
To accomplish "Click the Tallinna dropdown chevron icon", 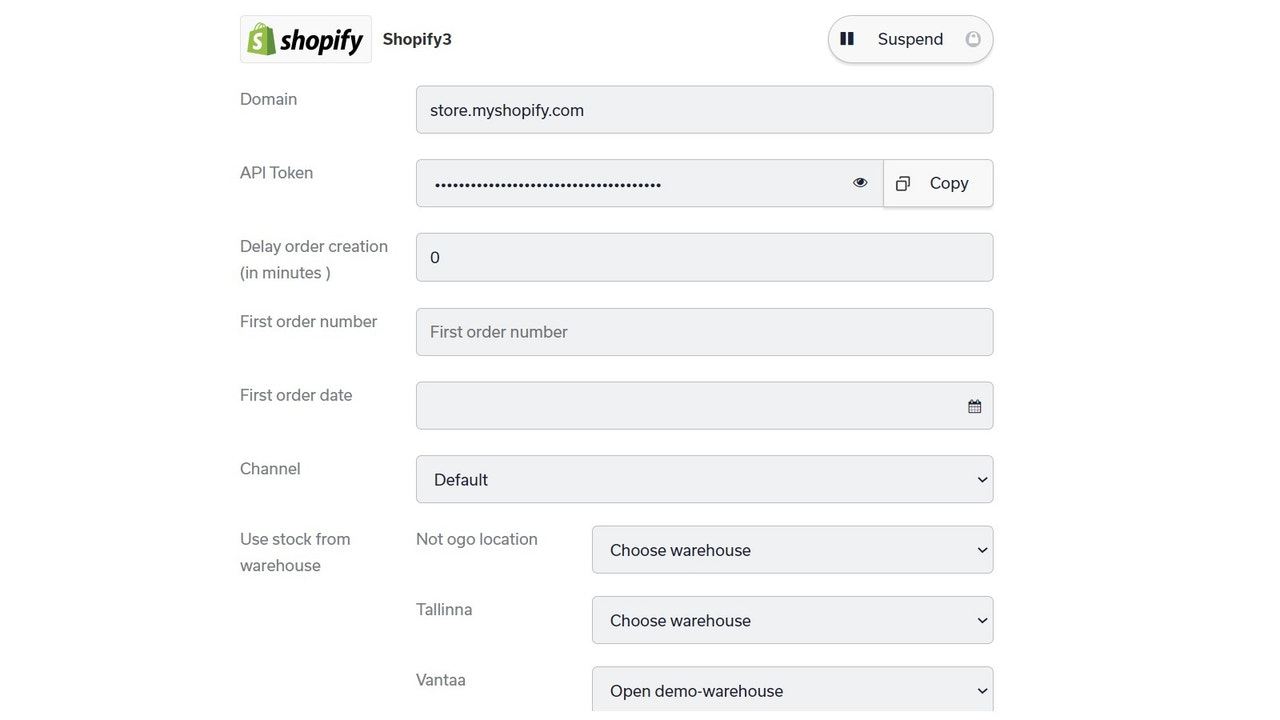I will [x=981, y=620].
